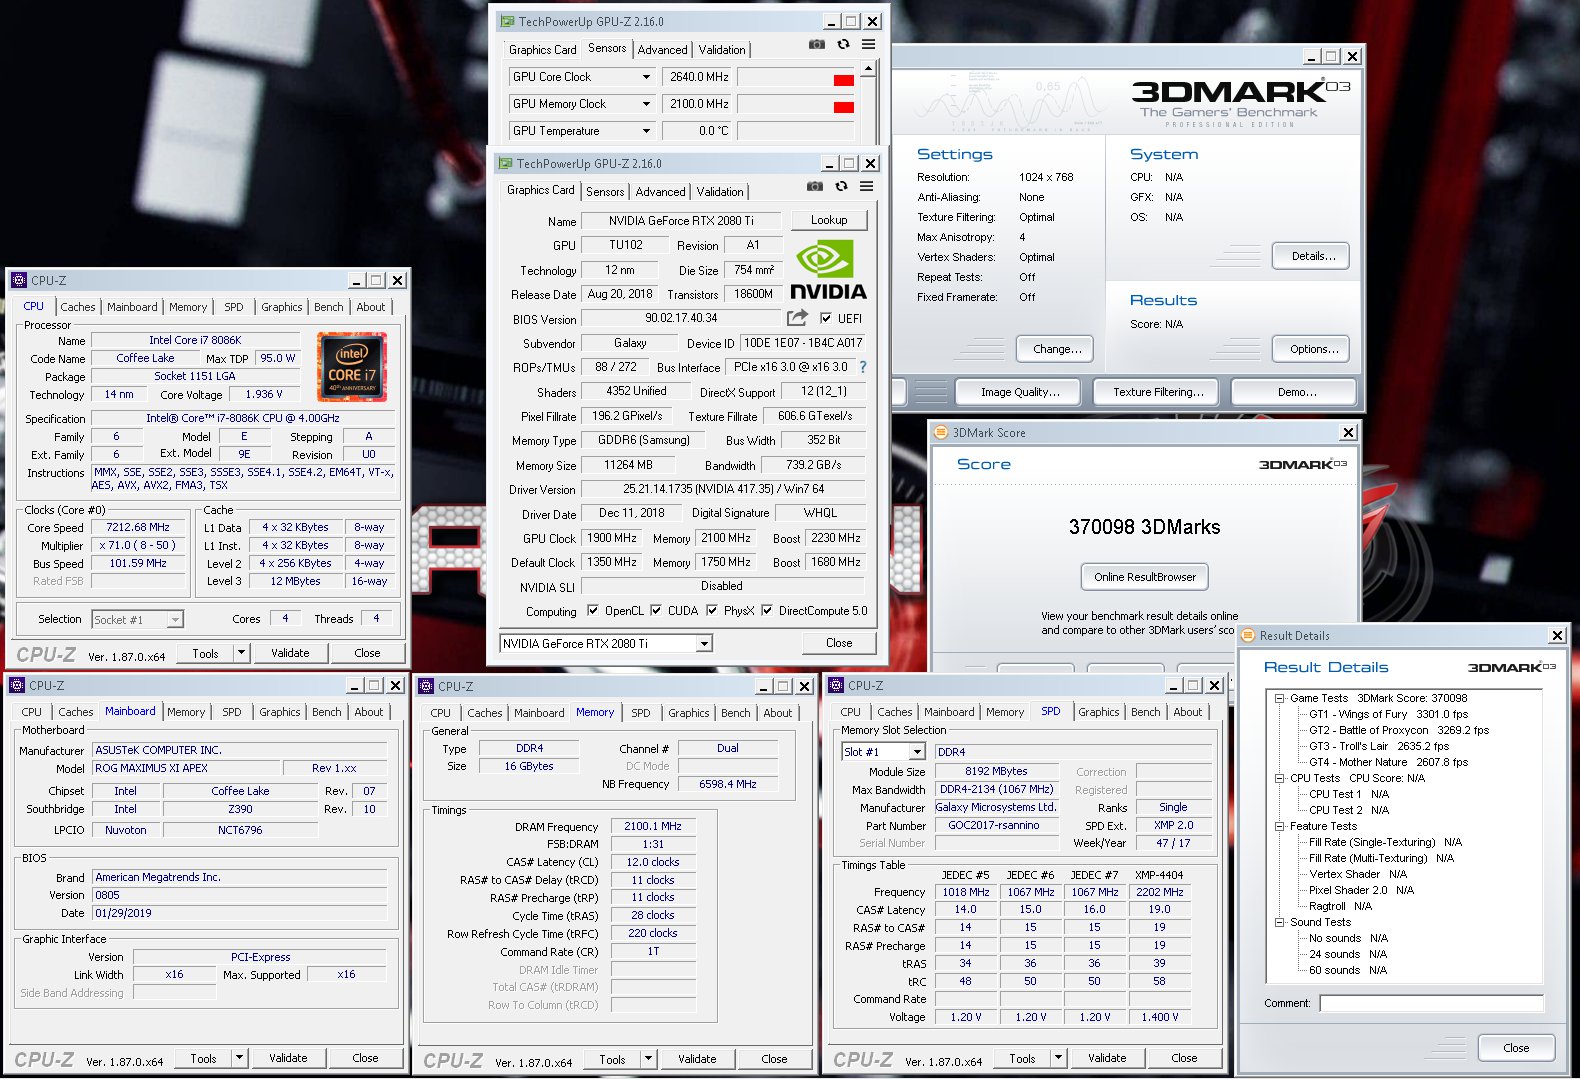This screenshot has width=1580, height=1080.
Task: Click the Online ResultBrowser button
Action: click(x=1144, y=577)
